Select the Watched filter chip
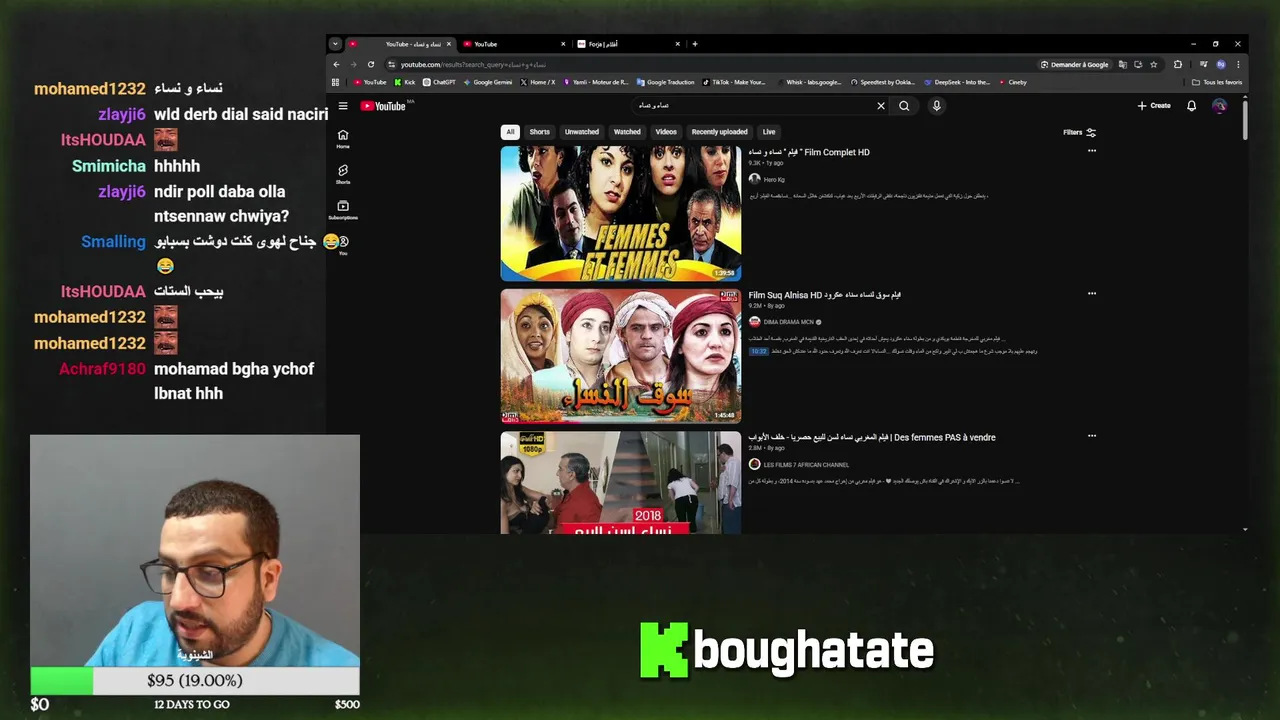Image resolution: width=1280 pixels, height=720 pixels. [x=627, y=132]
